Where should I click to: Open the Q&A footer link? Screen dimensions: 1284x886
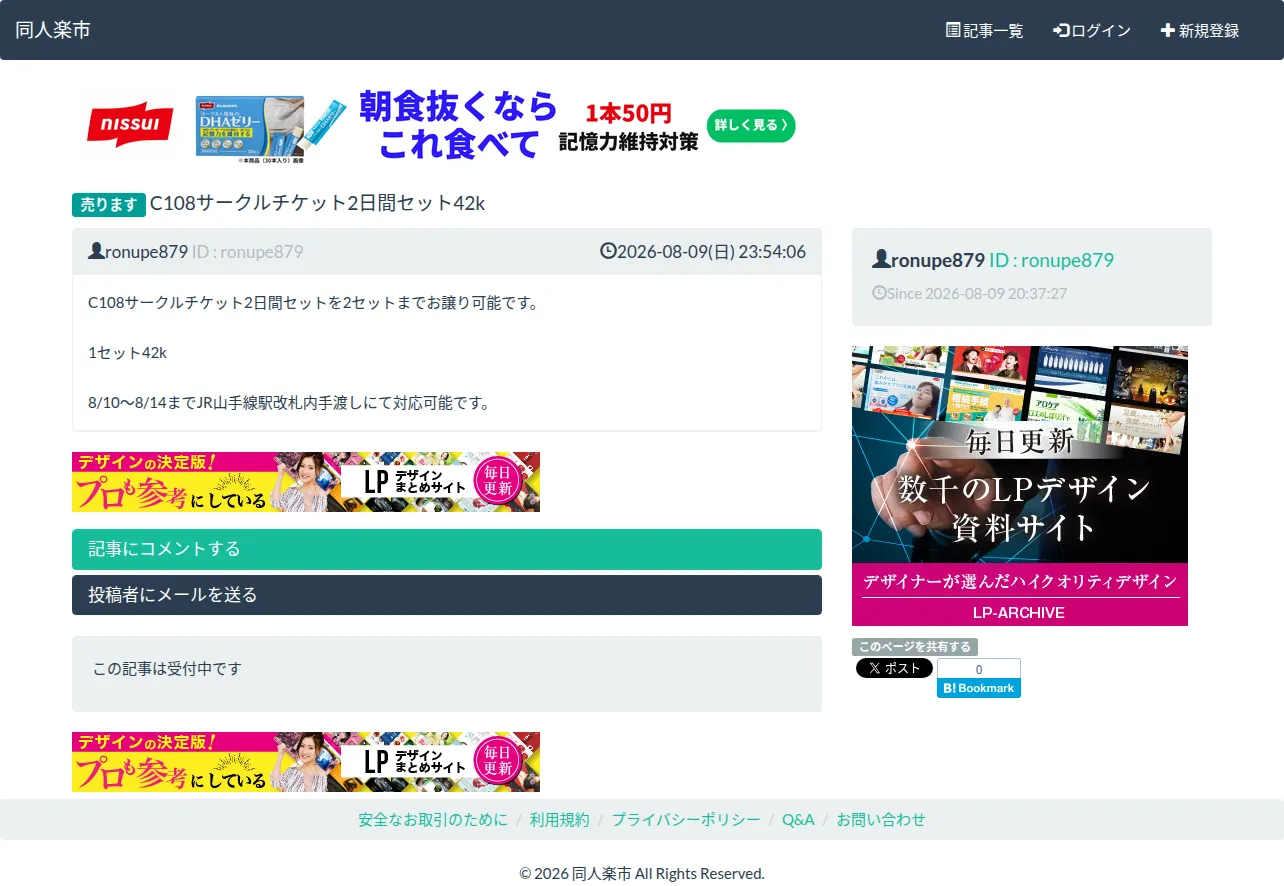pyautogui.click(x=798, y=819)
